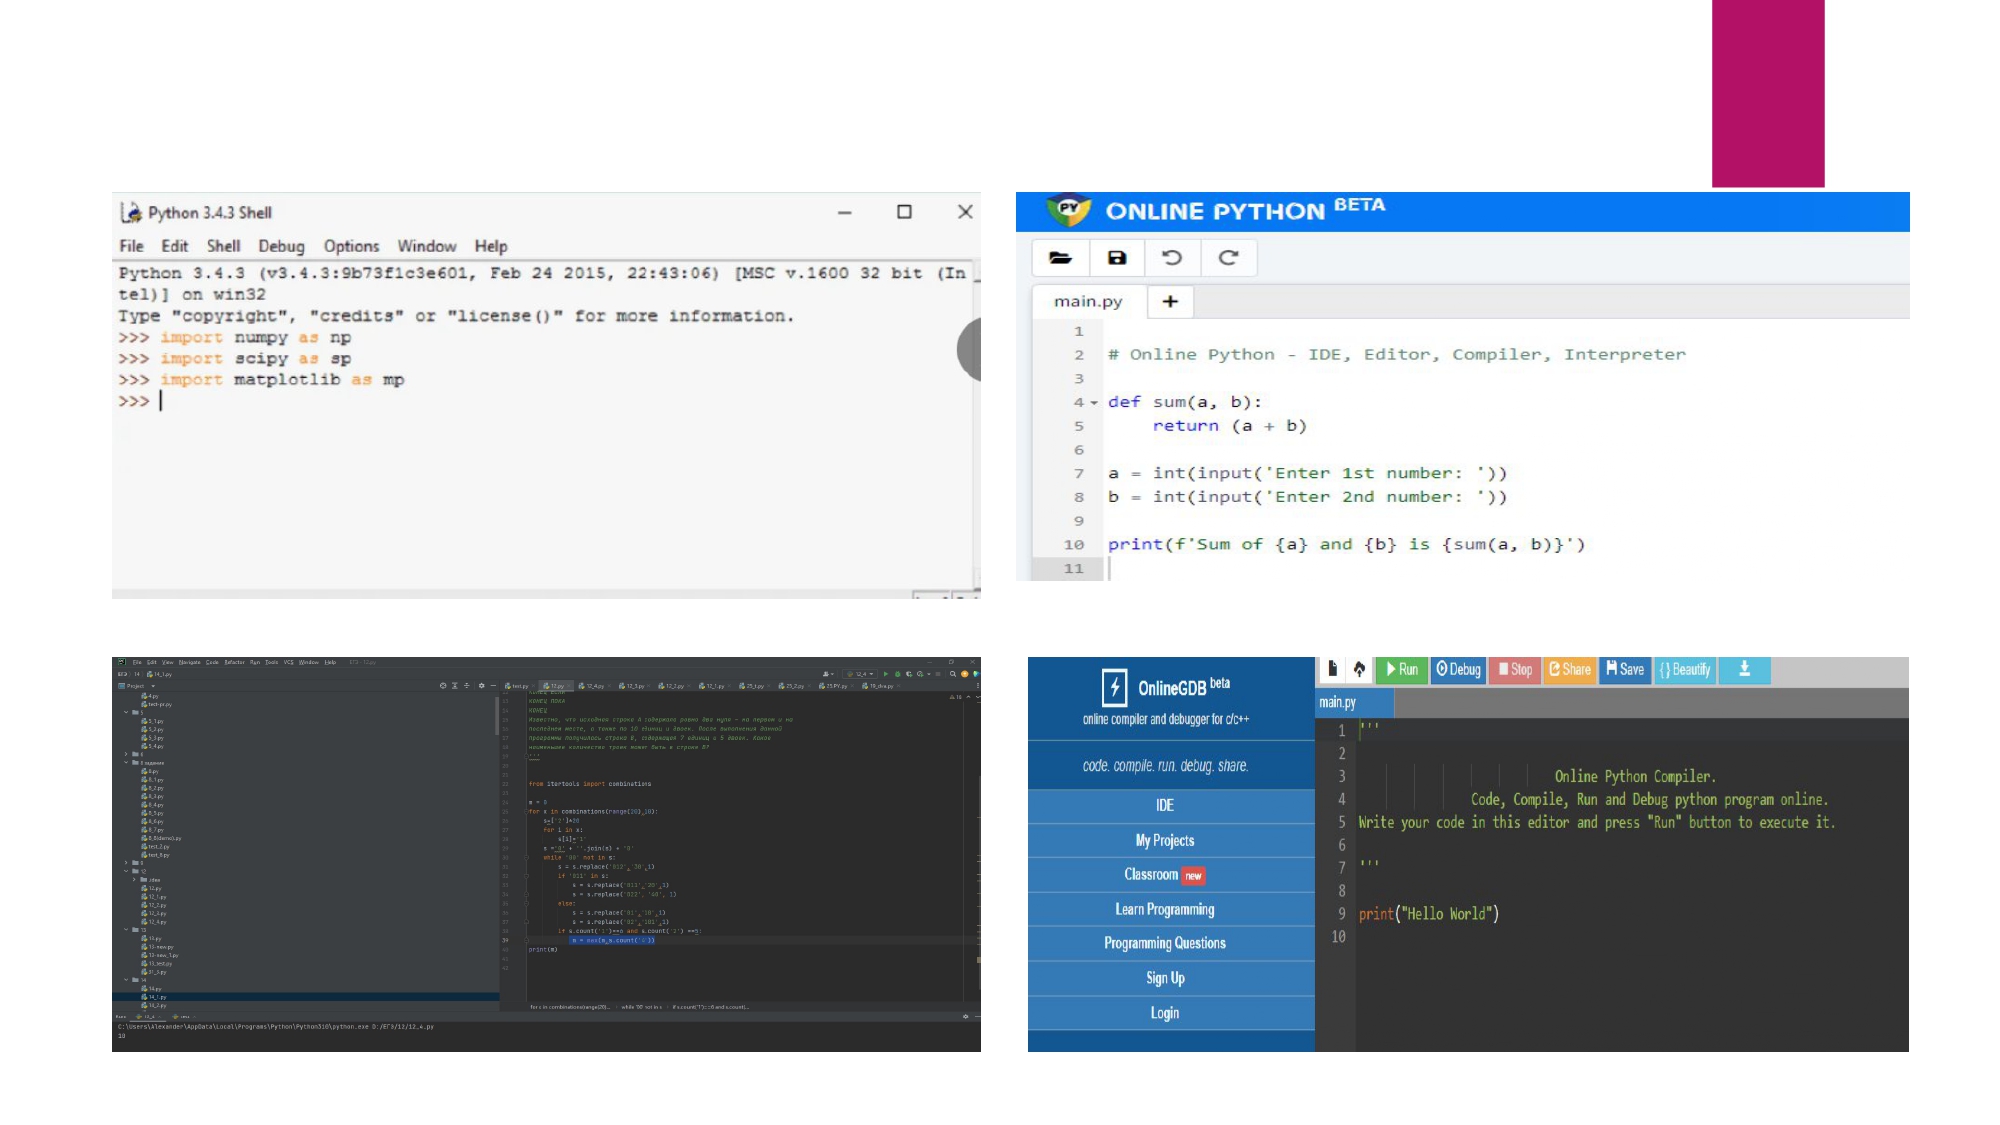Create new file icon in OnlineGDB toolbar
The width and height of the screenshot is (2000, 1125).
click(x=1332, y=669)
